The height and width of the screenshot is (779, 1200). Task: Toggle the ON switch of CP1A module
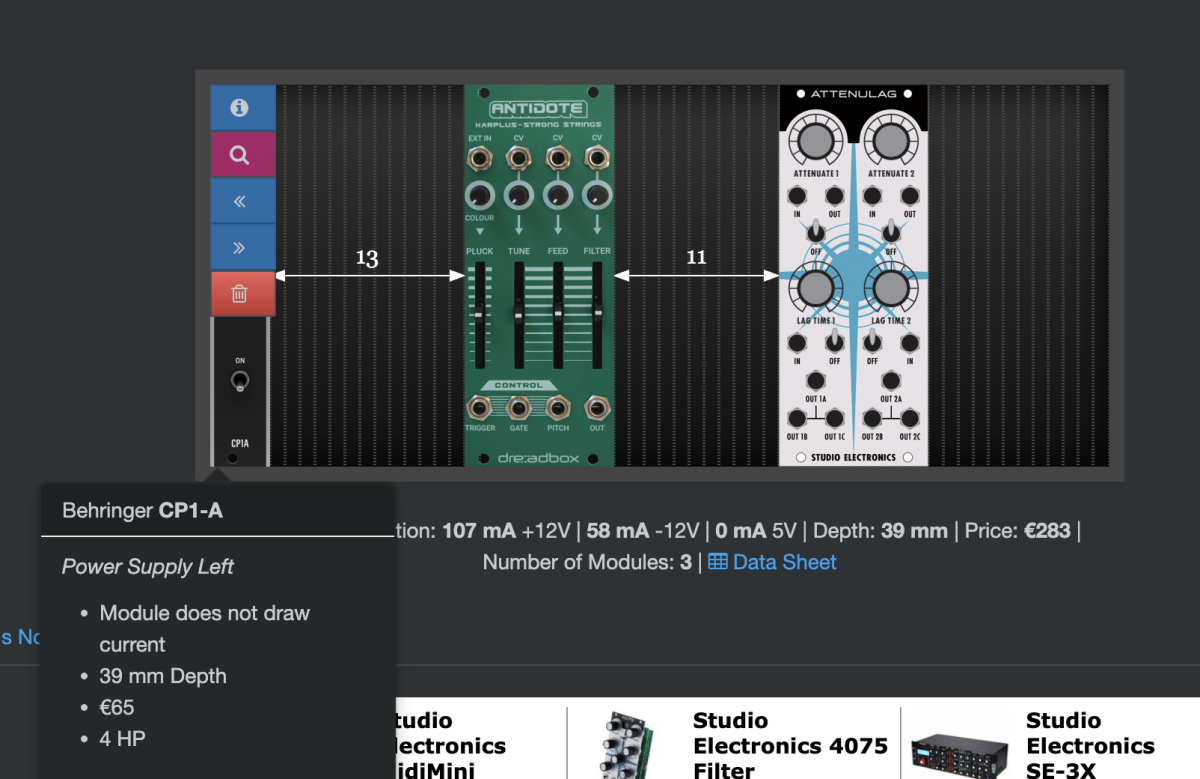click(x=239, y=380)
